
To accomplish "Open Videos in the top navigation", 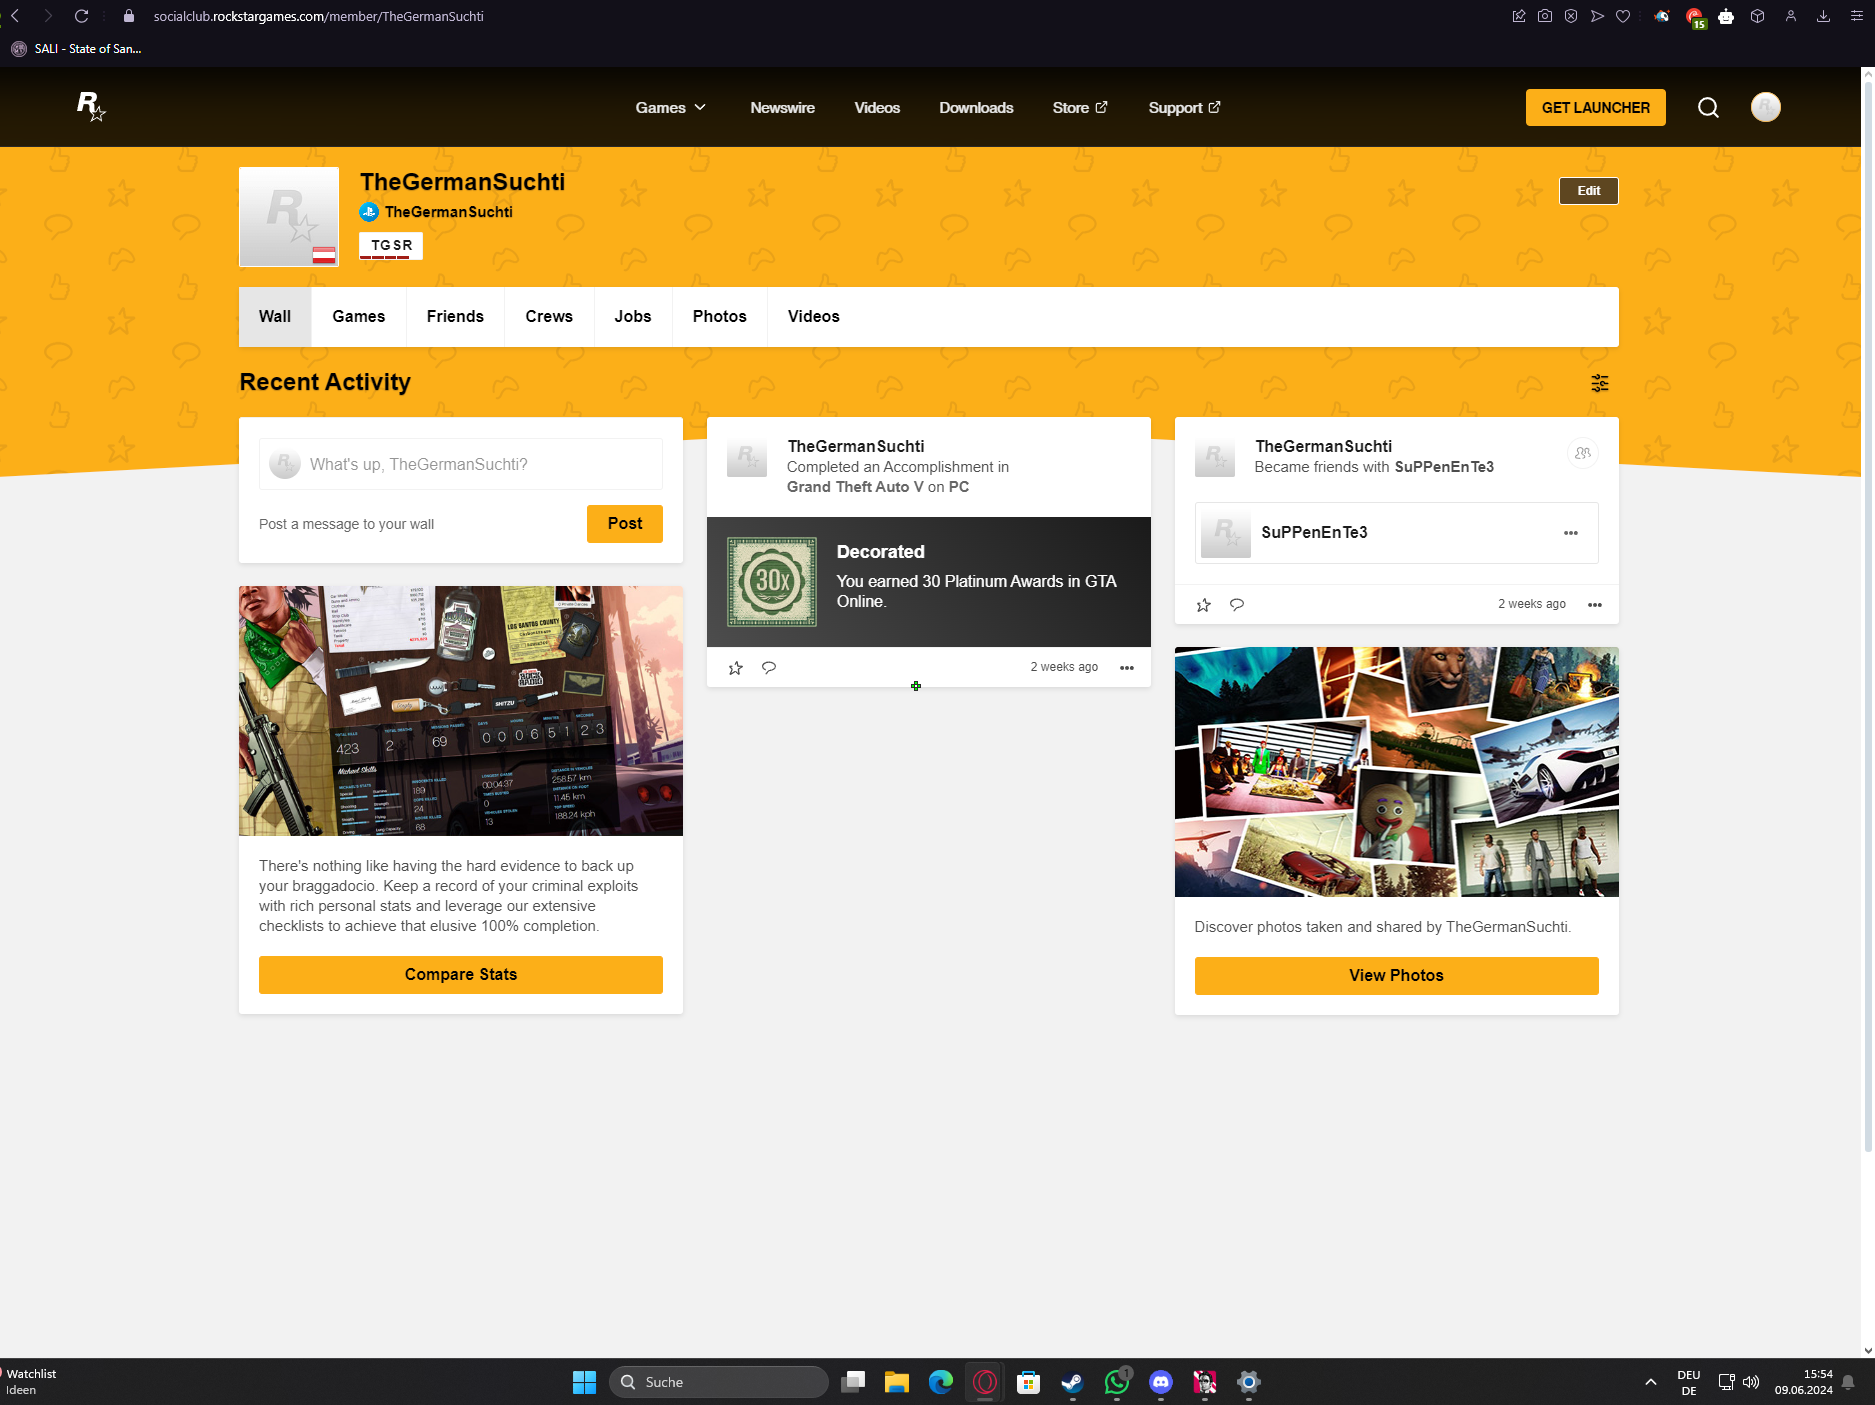I will coord(877,107).
